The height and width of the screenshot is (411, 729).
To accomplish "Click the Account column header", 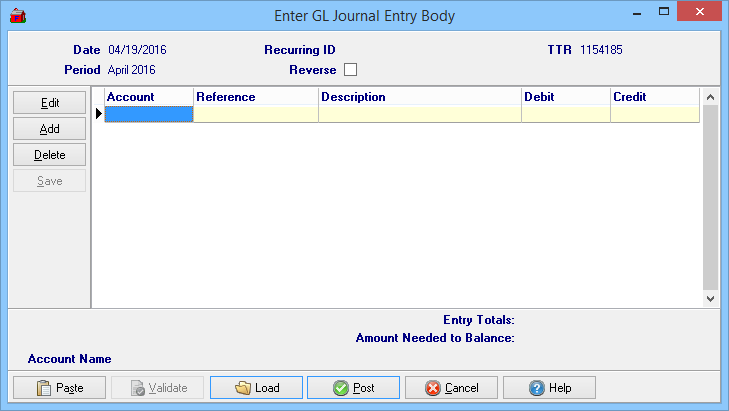I will [x=148, y=97].
